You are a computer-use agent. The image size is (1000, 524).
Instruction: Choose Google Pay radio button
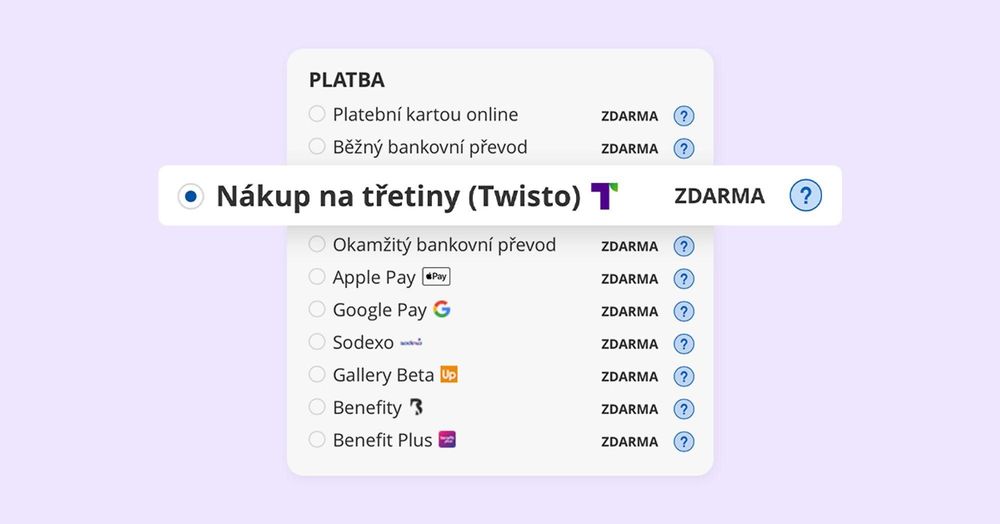coord(317,309)
